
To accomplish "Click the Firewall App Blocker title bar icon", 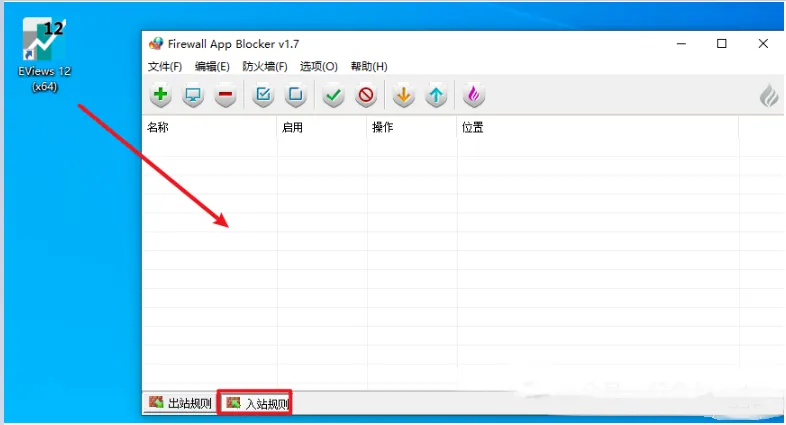I will 156,44.
